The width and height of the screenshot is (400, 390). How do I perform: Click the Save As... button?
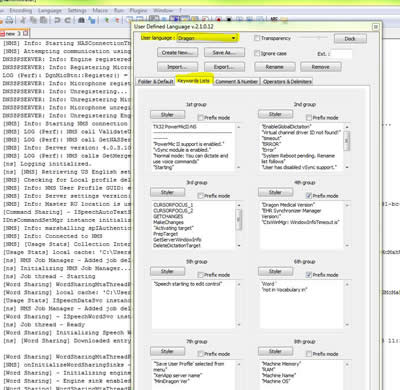coord(224,53)
